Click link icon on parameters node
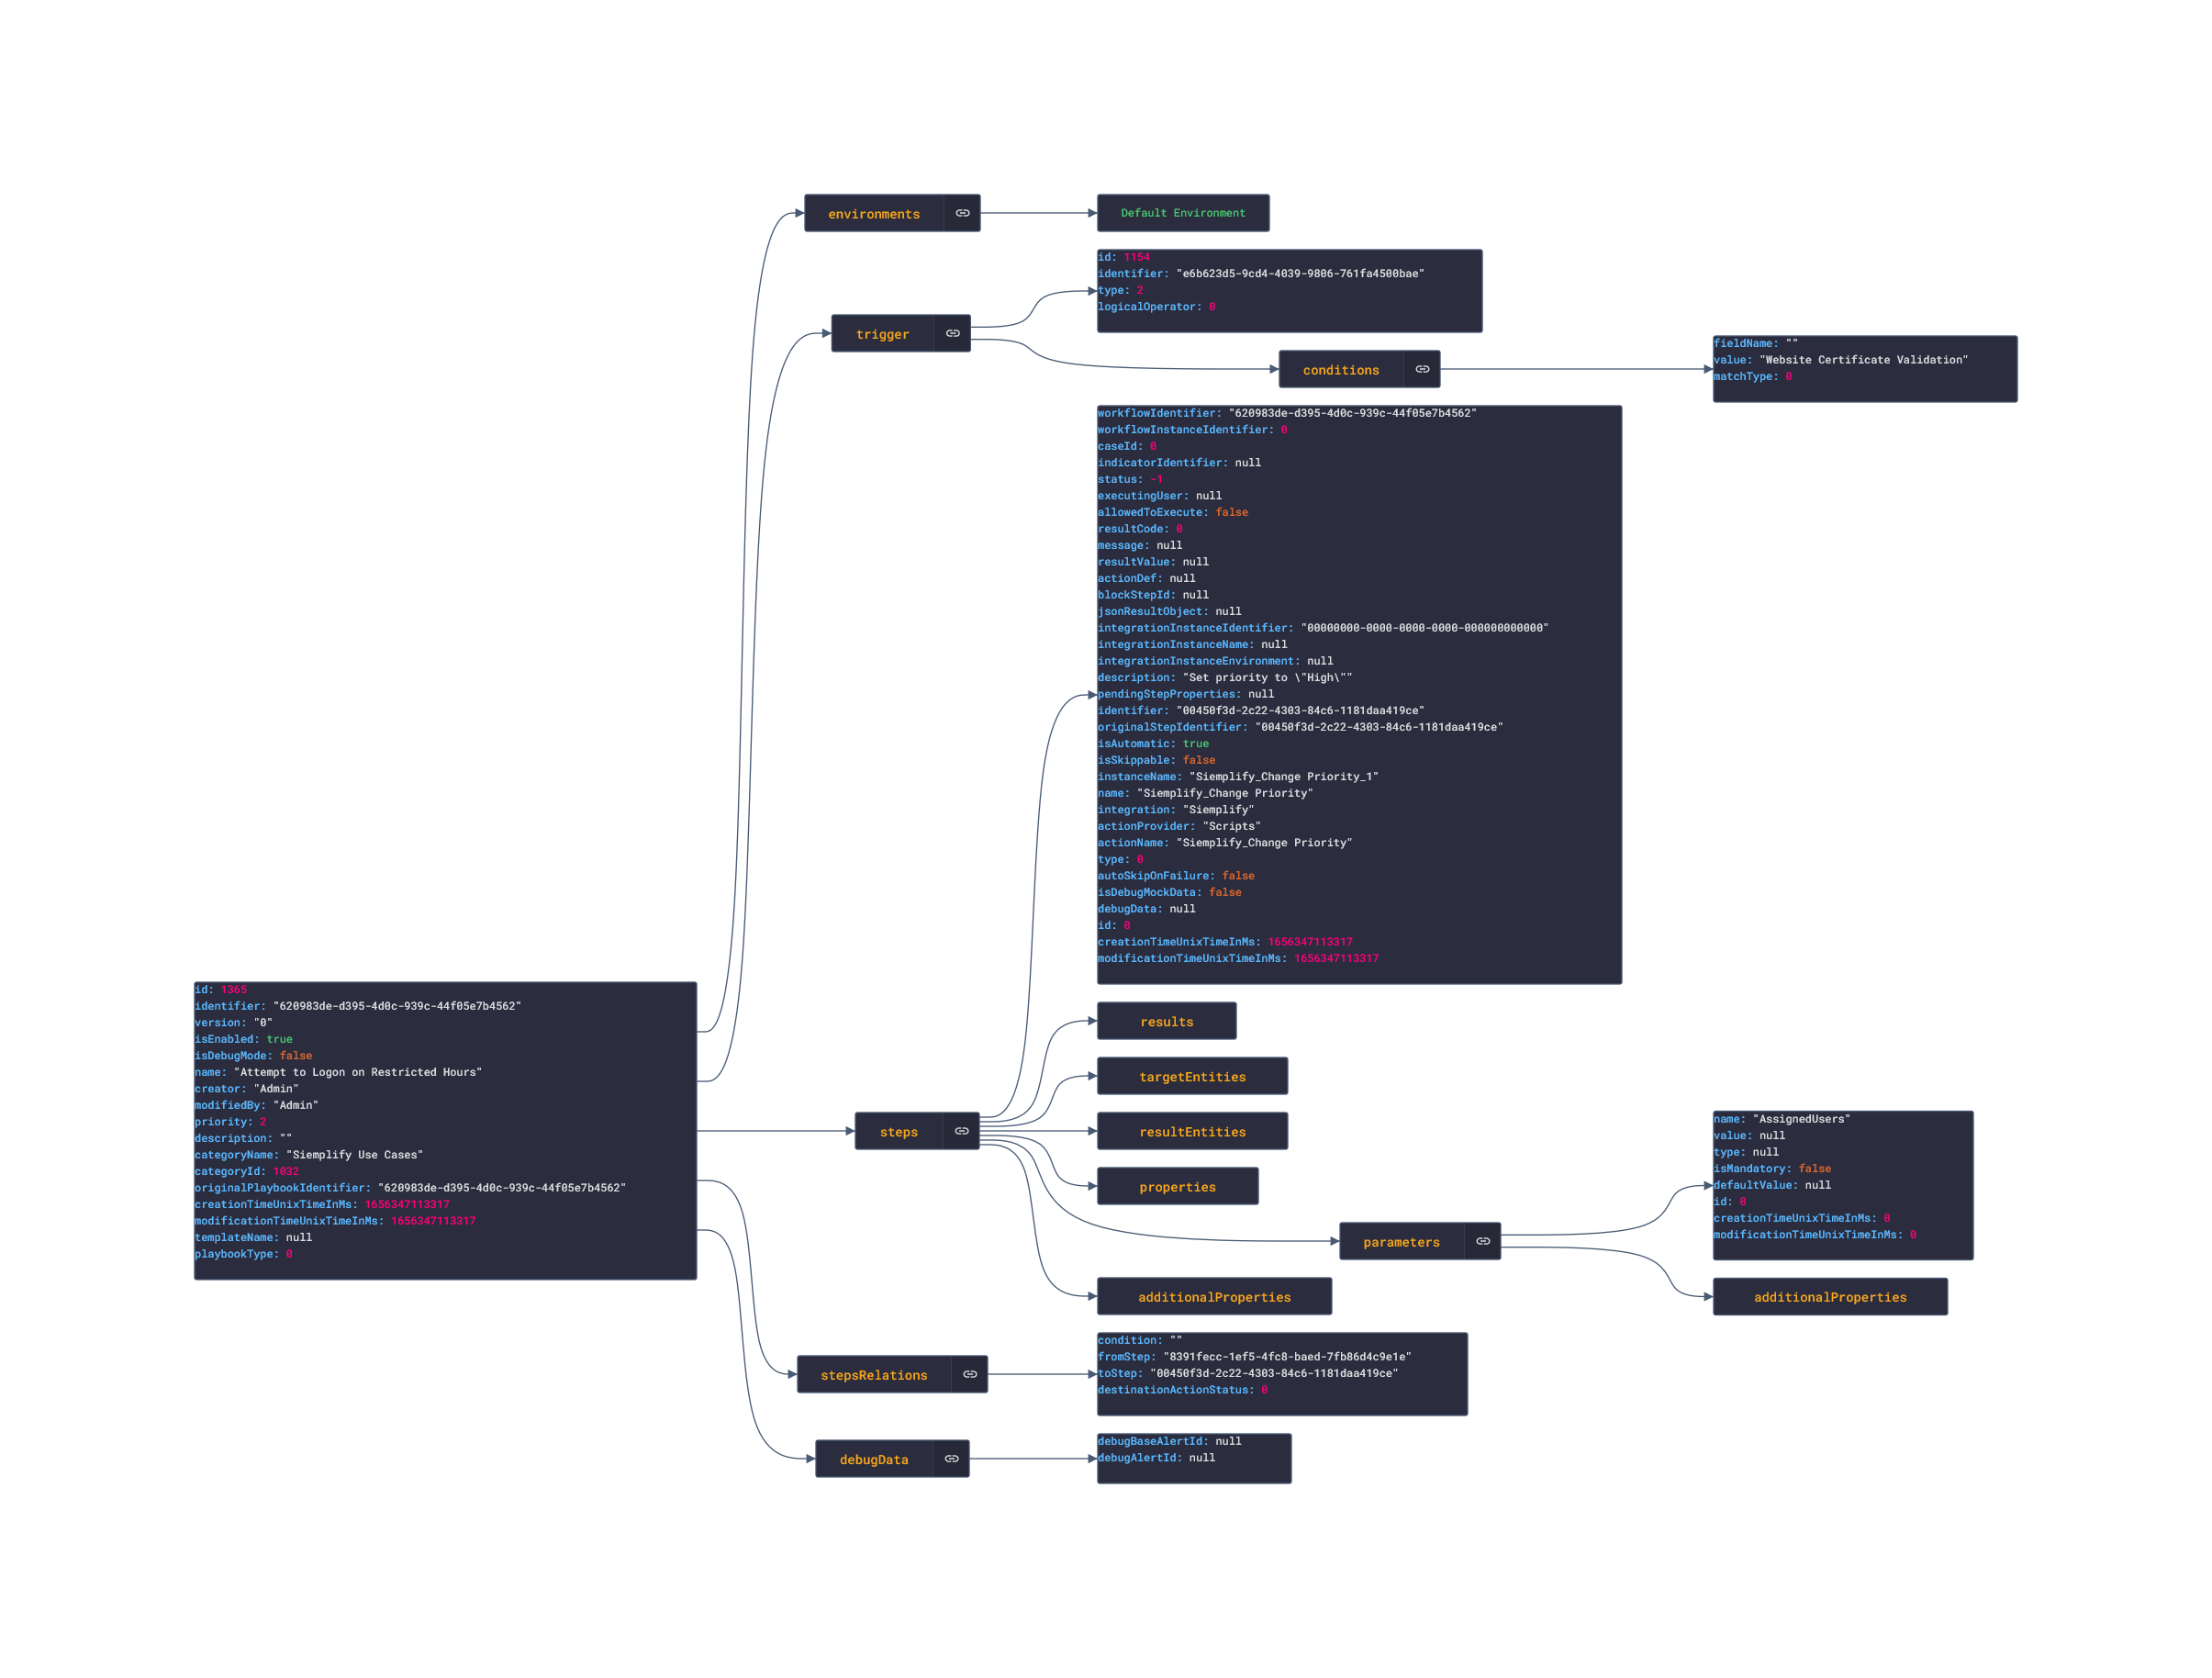This screenshot has width=2212, height=1678. pos(1483,1241)
